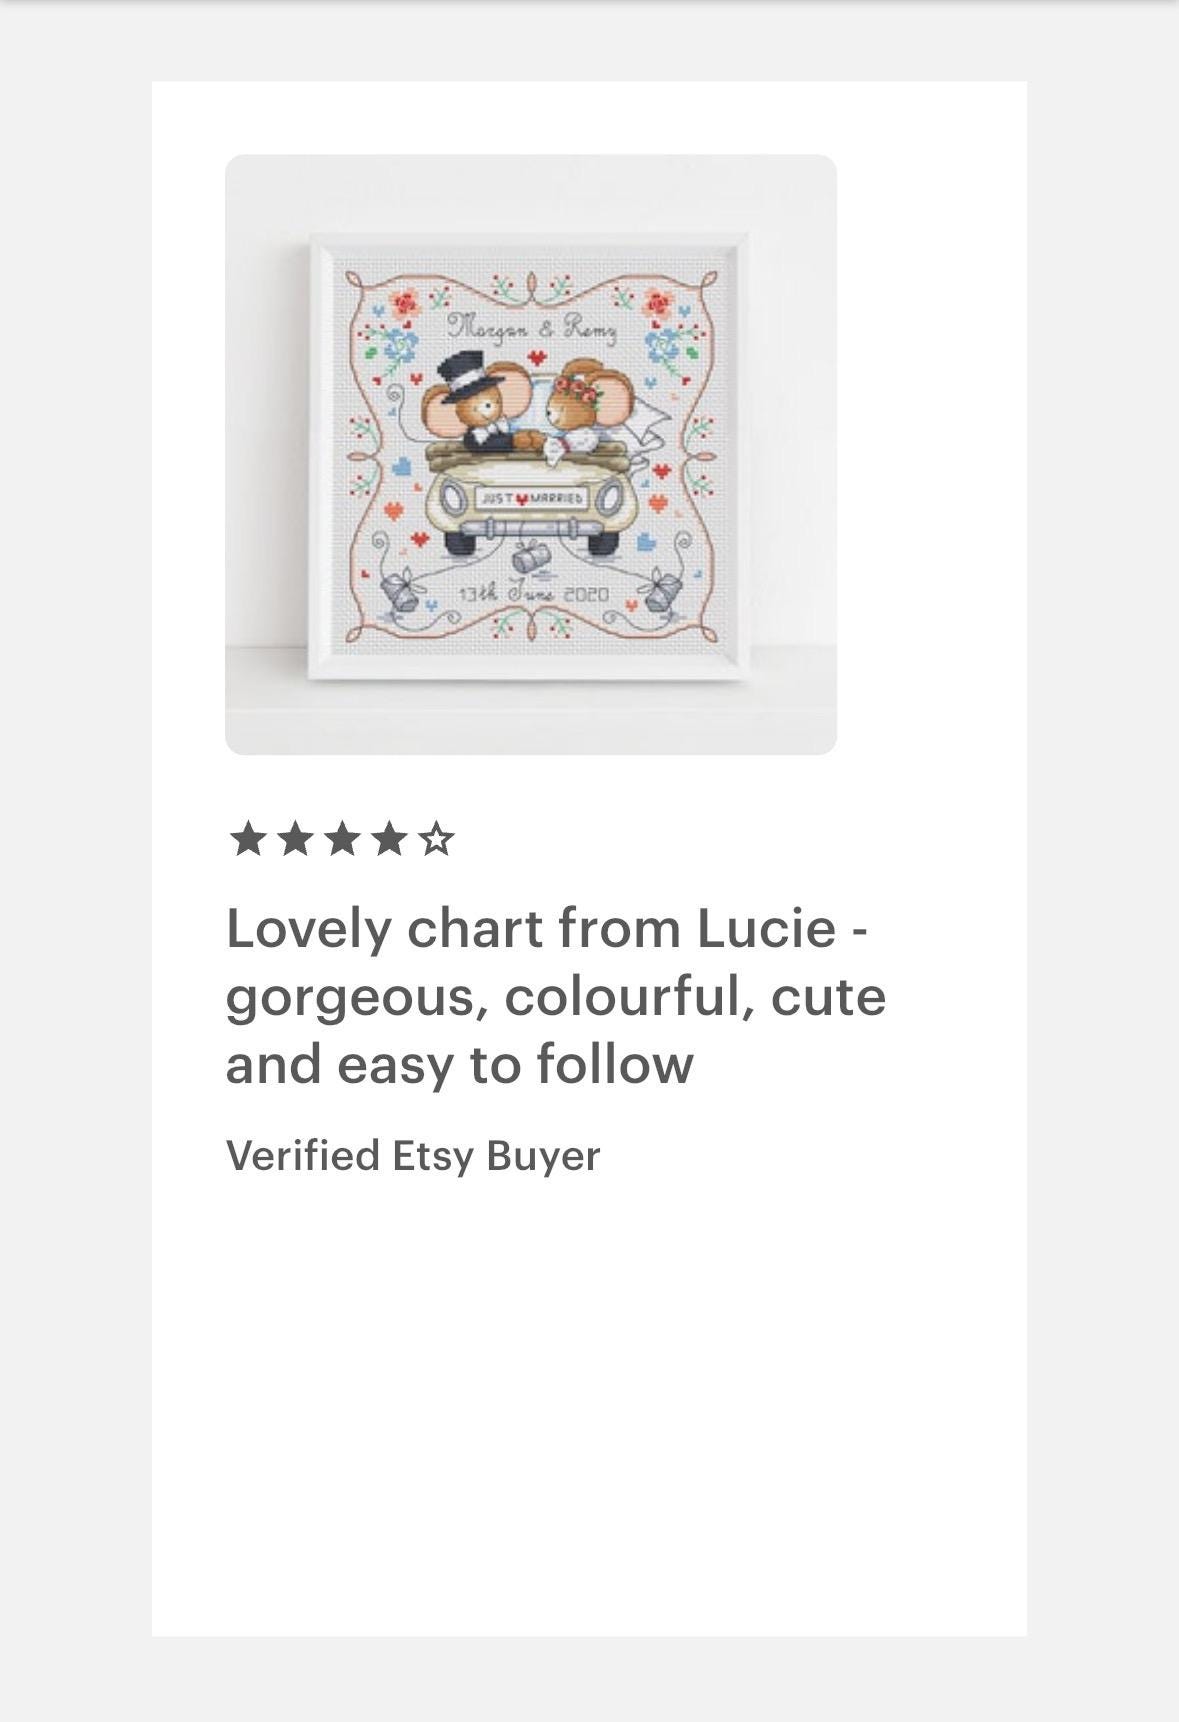Open the framed cross stitch product thumbnail
This screenshot has height=1722, width=1179.
point(531,455)
